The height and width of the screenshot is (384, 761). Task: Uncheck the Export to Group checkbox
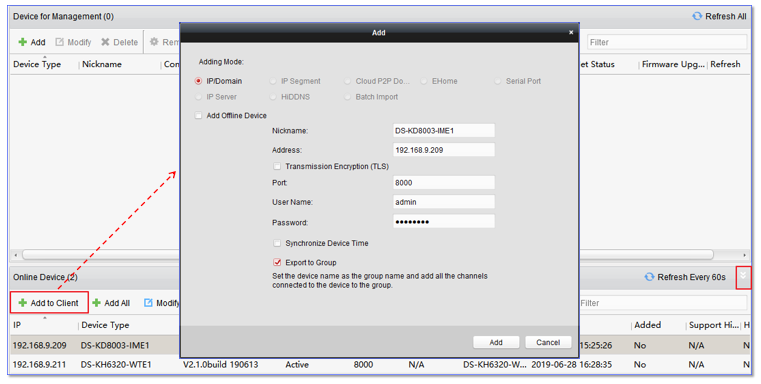coord(277,262)
